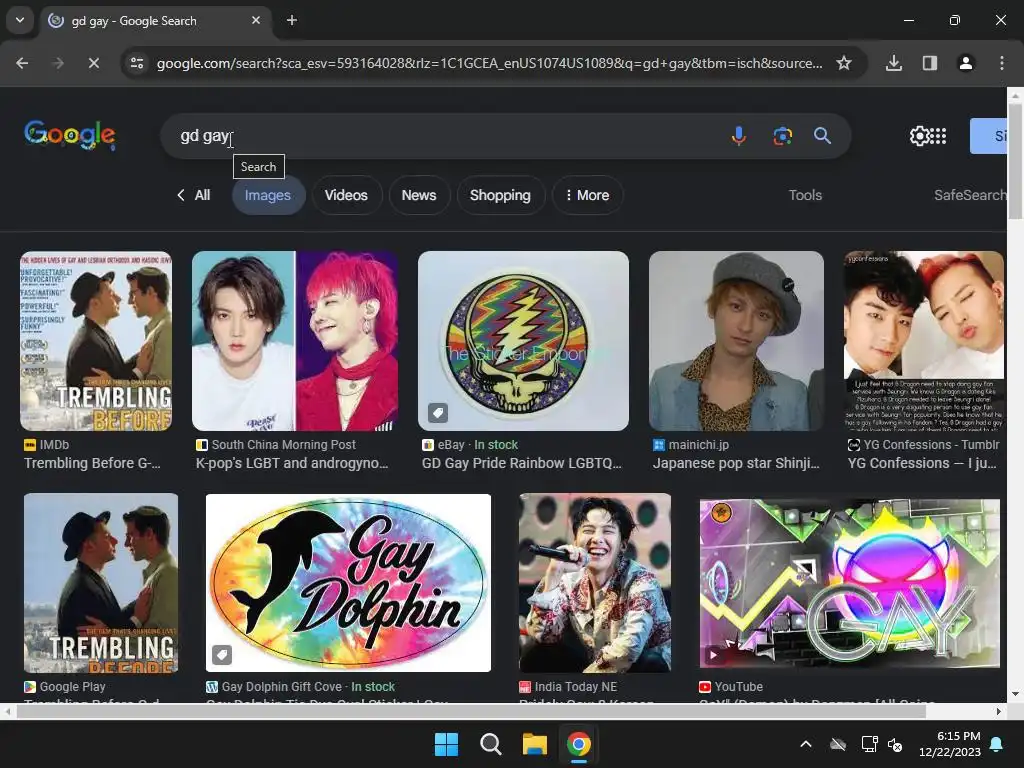Close the 'gd gay - Google Search' tab

point(256,20)
